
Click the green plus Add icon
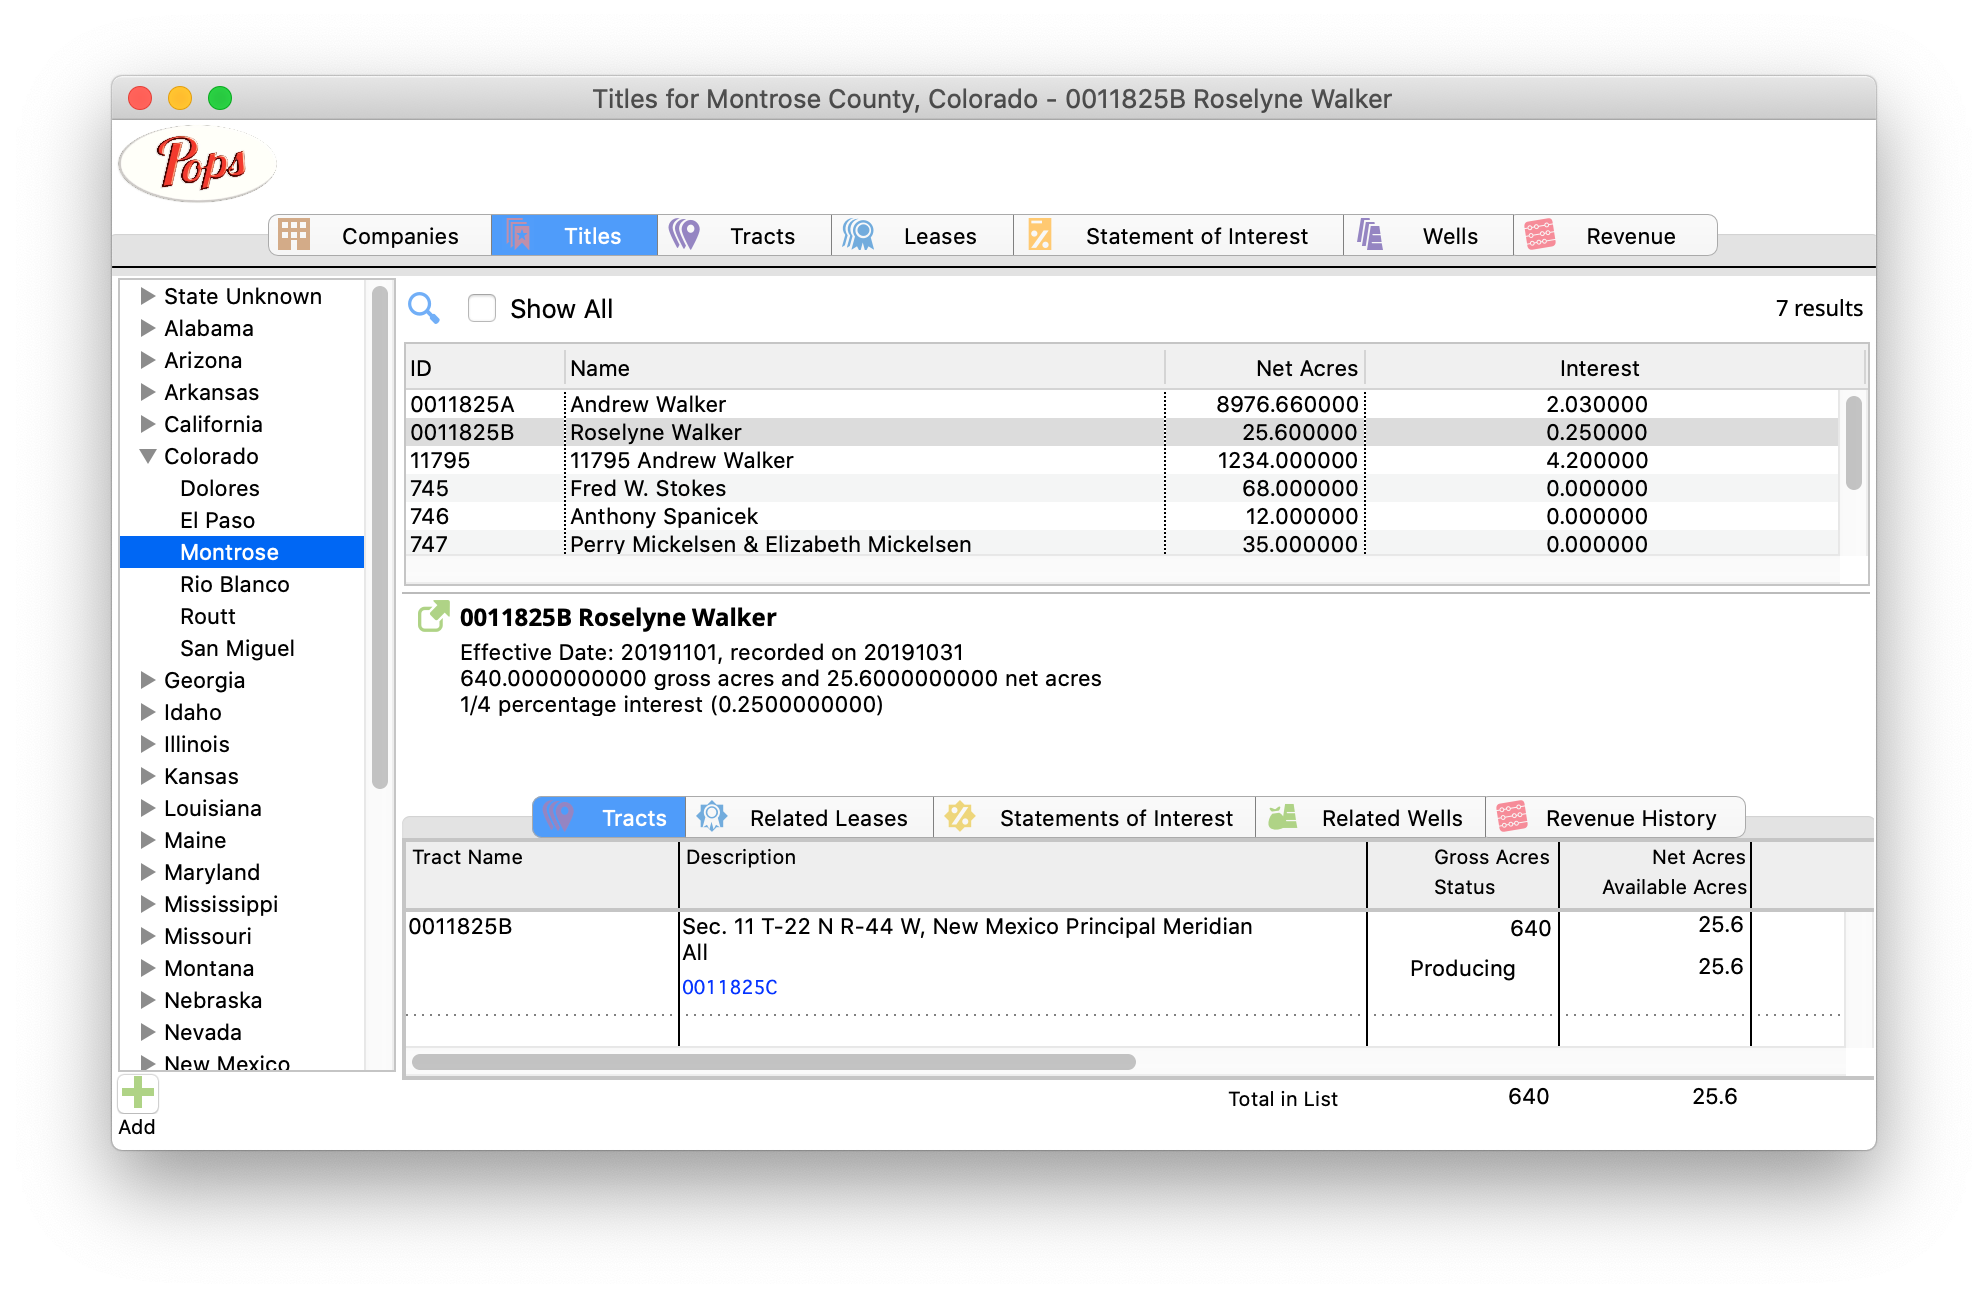(x=137, y=1094)
